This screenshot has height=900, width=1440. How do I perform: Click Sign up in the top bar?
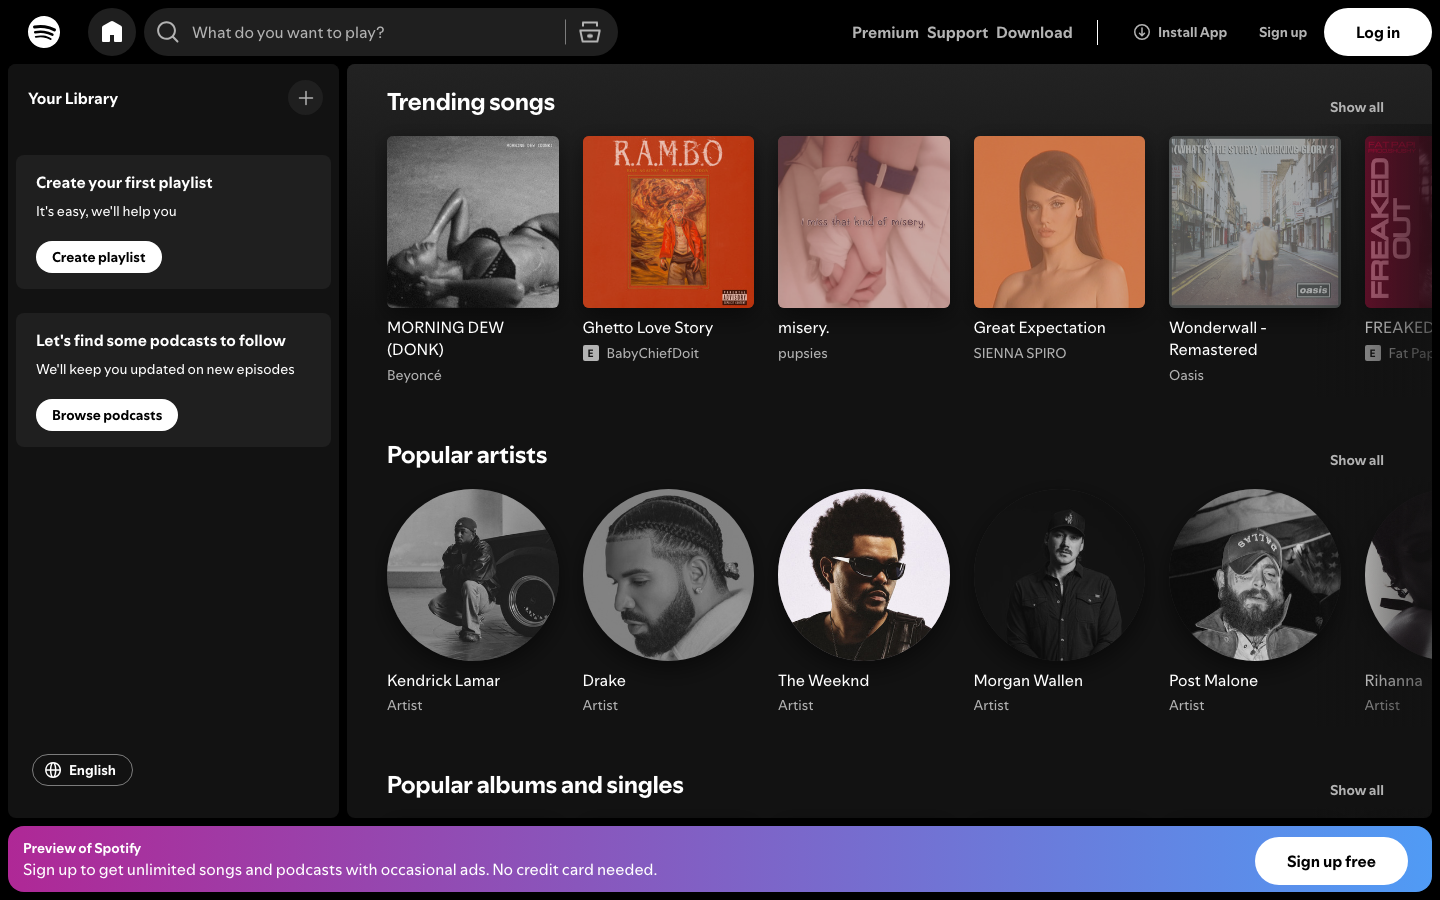pyautogui.click(x=1282, y=32)
